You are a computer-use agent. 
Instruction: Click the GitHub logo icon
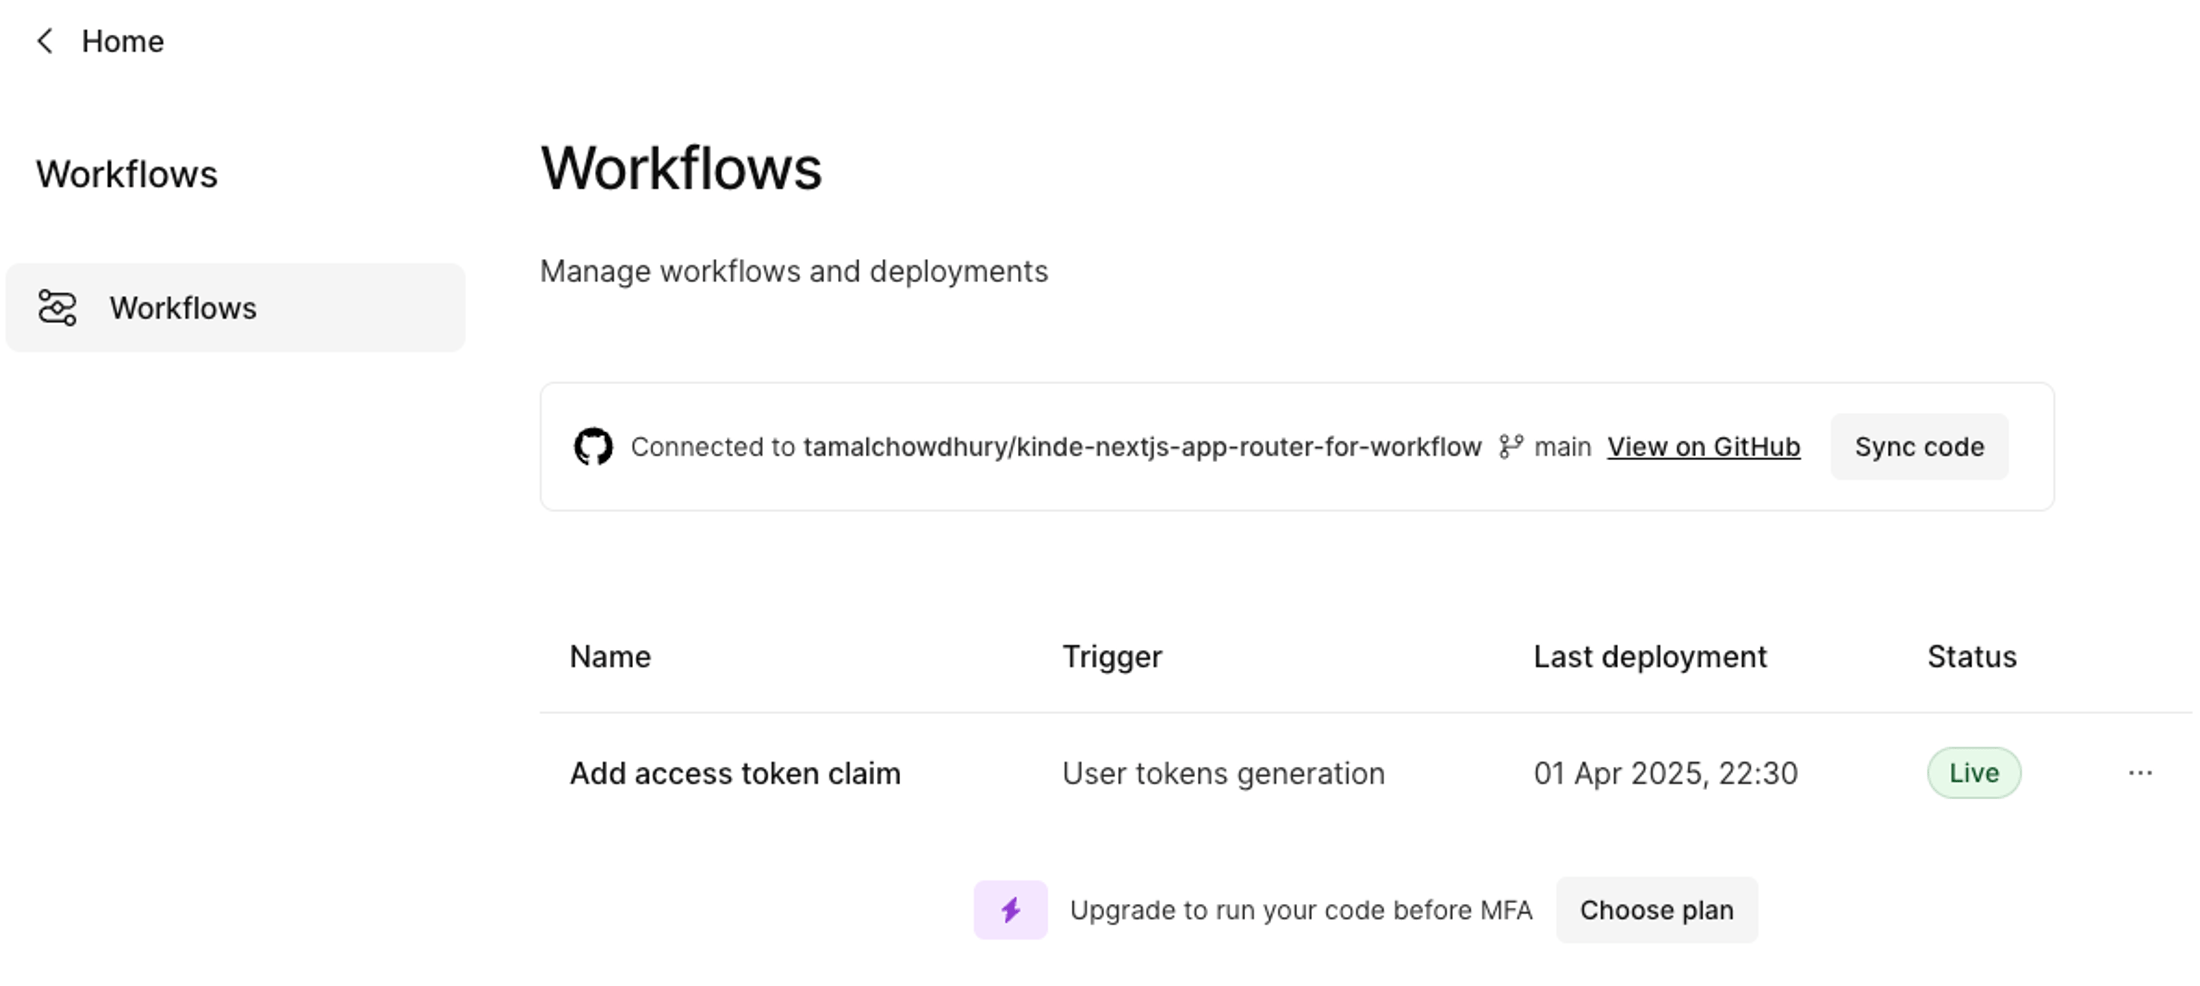[593, 447]
